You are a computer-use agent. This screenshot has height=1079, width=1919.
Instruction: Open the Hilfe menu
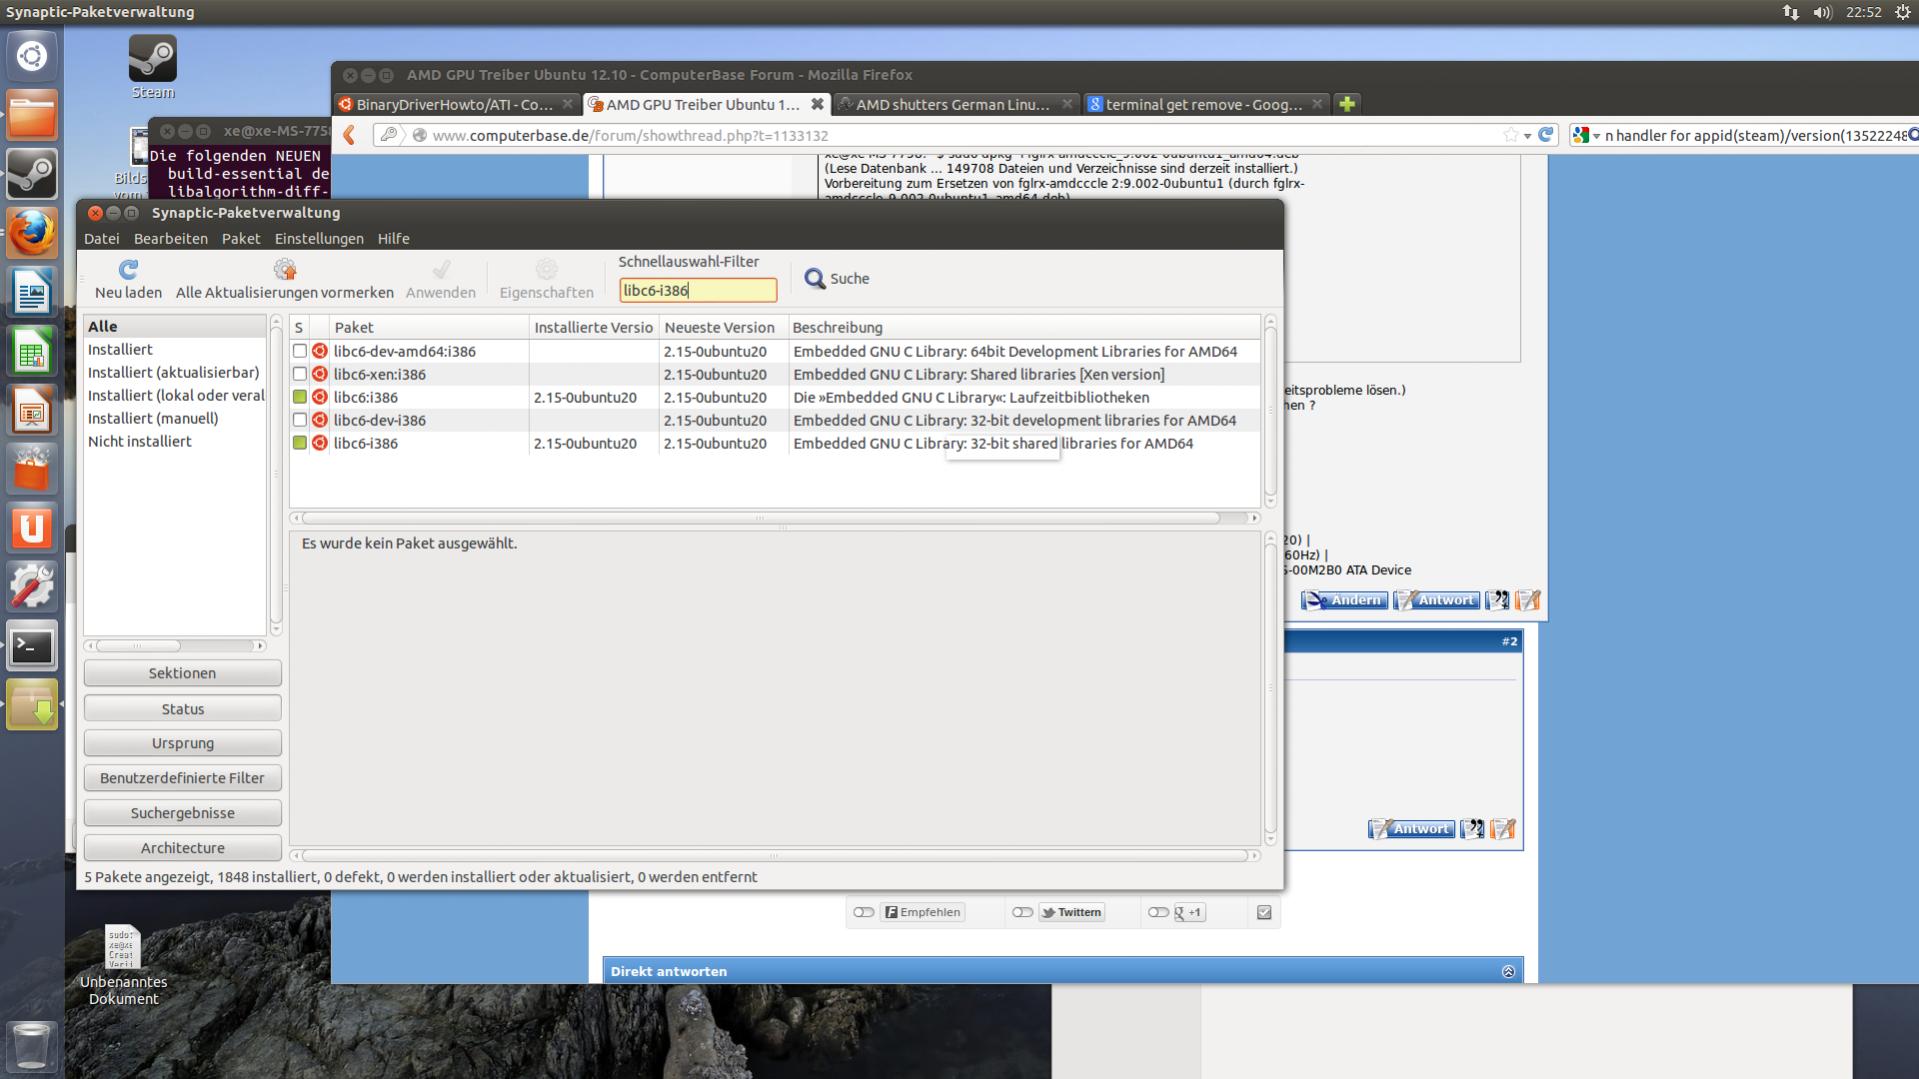click(x=393, y=238)
